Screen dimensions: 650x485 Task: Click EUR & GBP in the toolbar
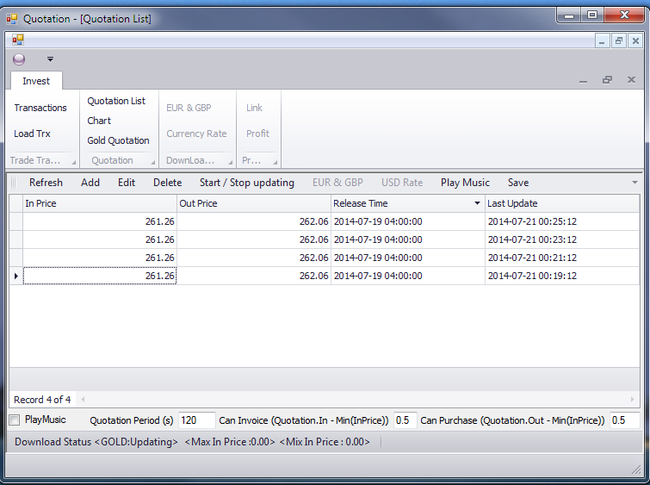click(x=337, y=182)
